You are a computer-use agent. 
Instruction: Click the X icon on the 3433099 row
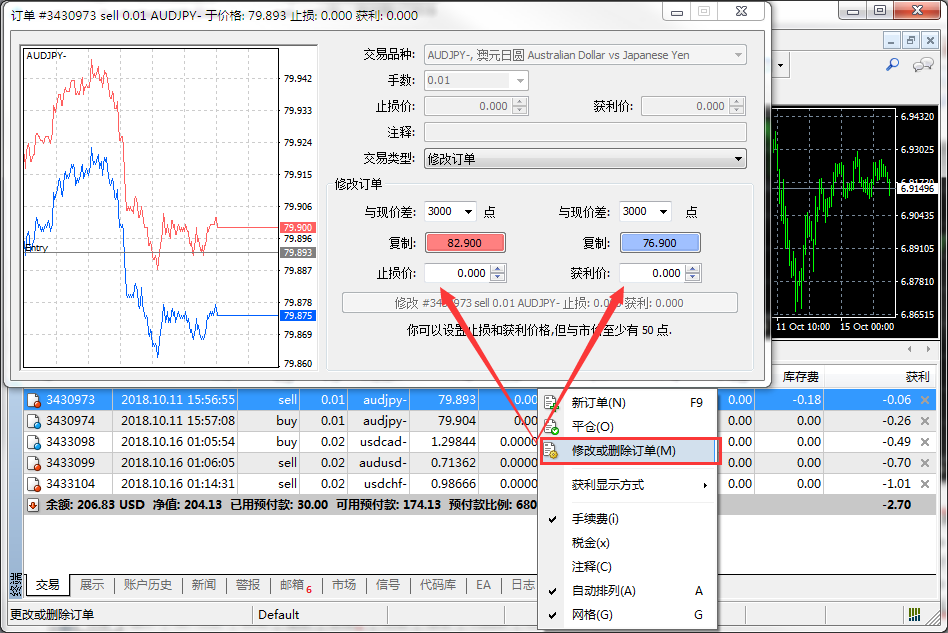[x=924, y=463]
